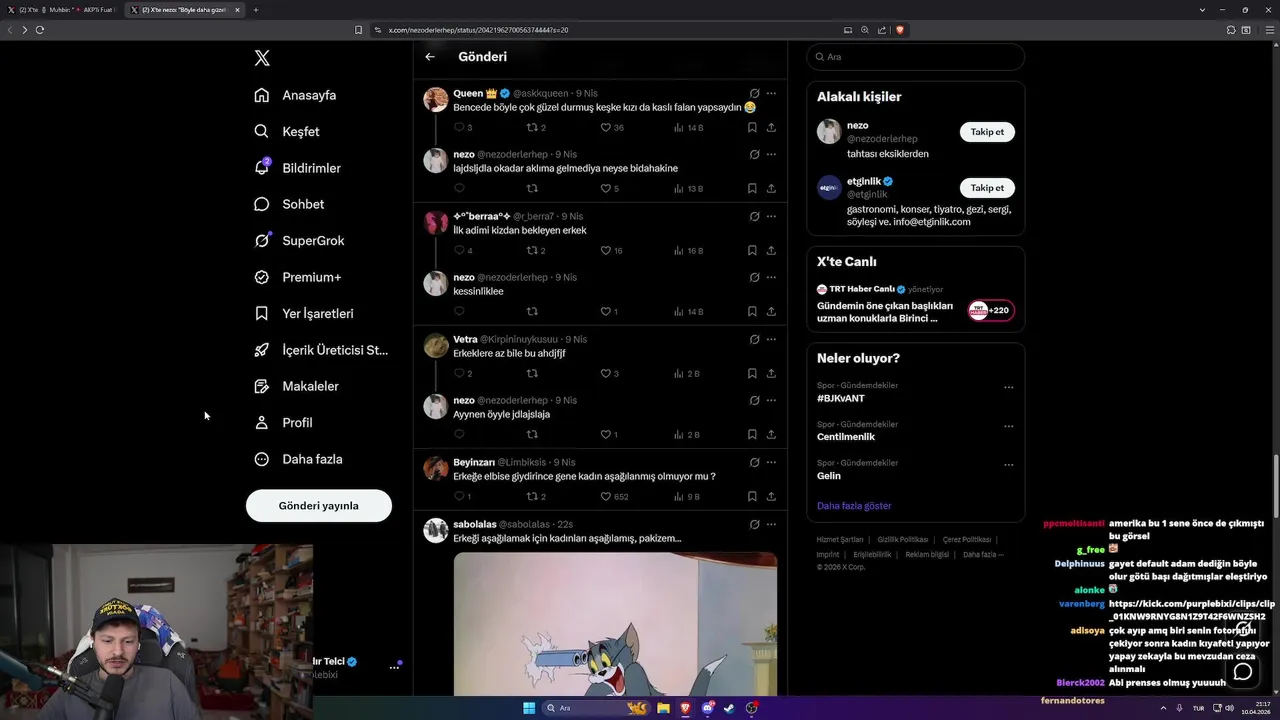1280x720 pixels.
Task: Open #BJKvANT trending topic
Action: pyautogui.click(x=841, y=398)
